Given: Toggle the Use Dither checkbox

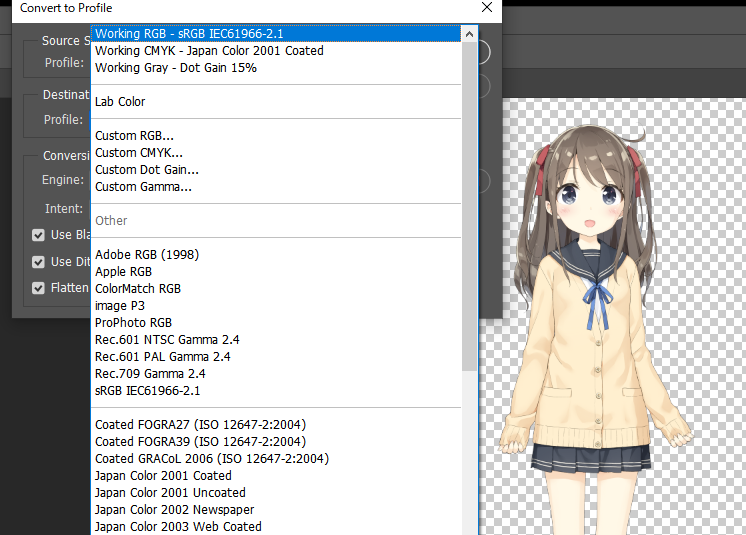Looking at the screenshot, I should point(39,262).
